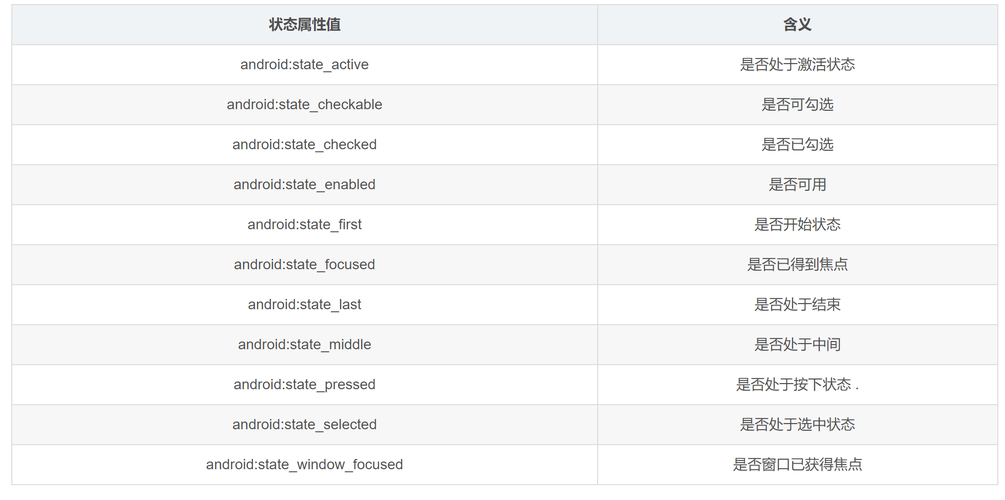Click the android:state_selected cell
The image size is (1005, 500).
pyautogui.click(x=304, y=425)
